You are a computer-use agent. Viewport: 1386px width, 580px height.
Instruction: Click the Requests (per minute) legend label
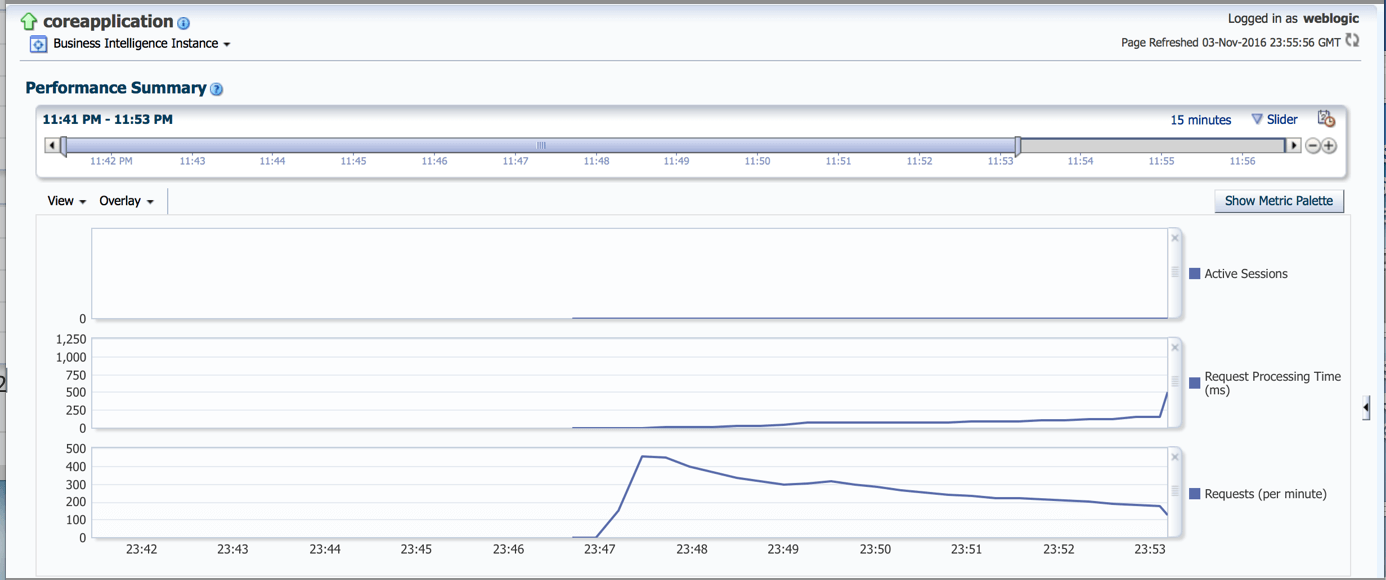[1266, 494]
